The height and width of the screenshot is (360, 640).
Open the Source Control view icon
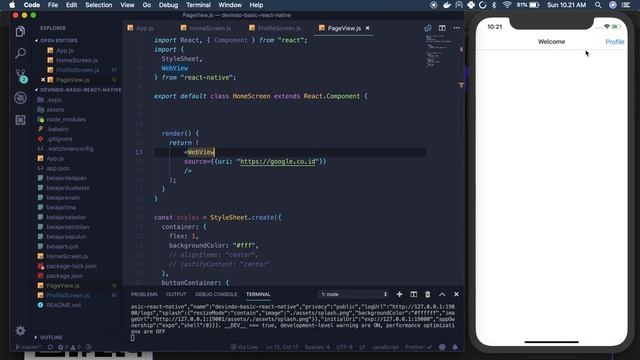point(20,76)
